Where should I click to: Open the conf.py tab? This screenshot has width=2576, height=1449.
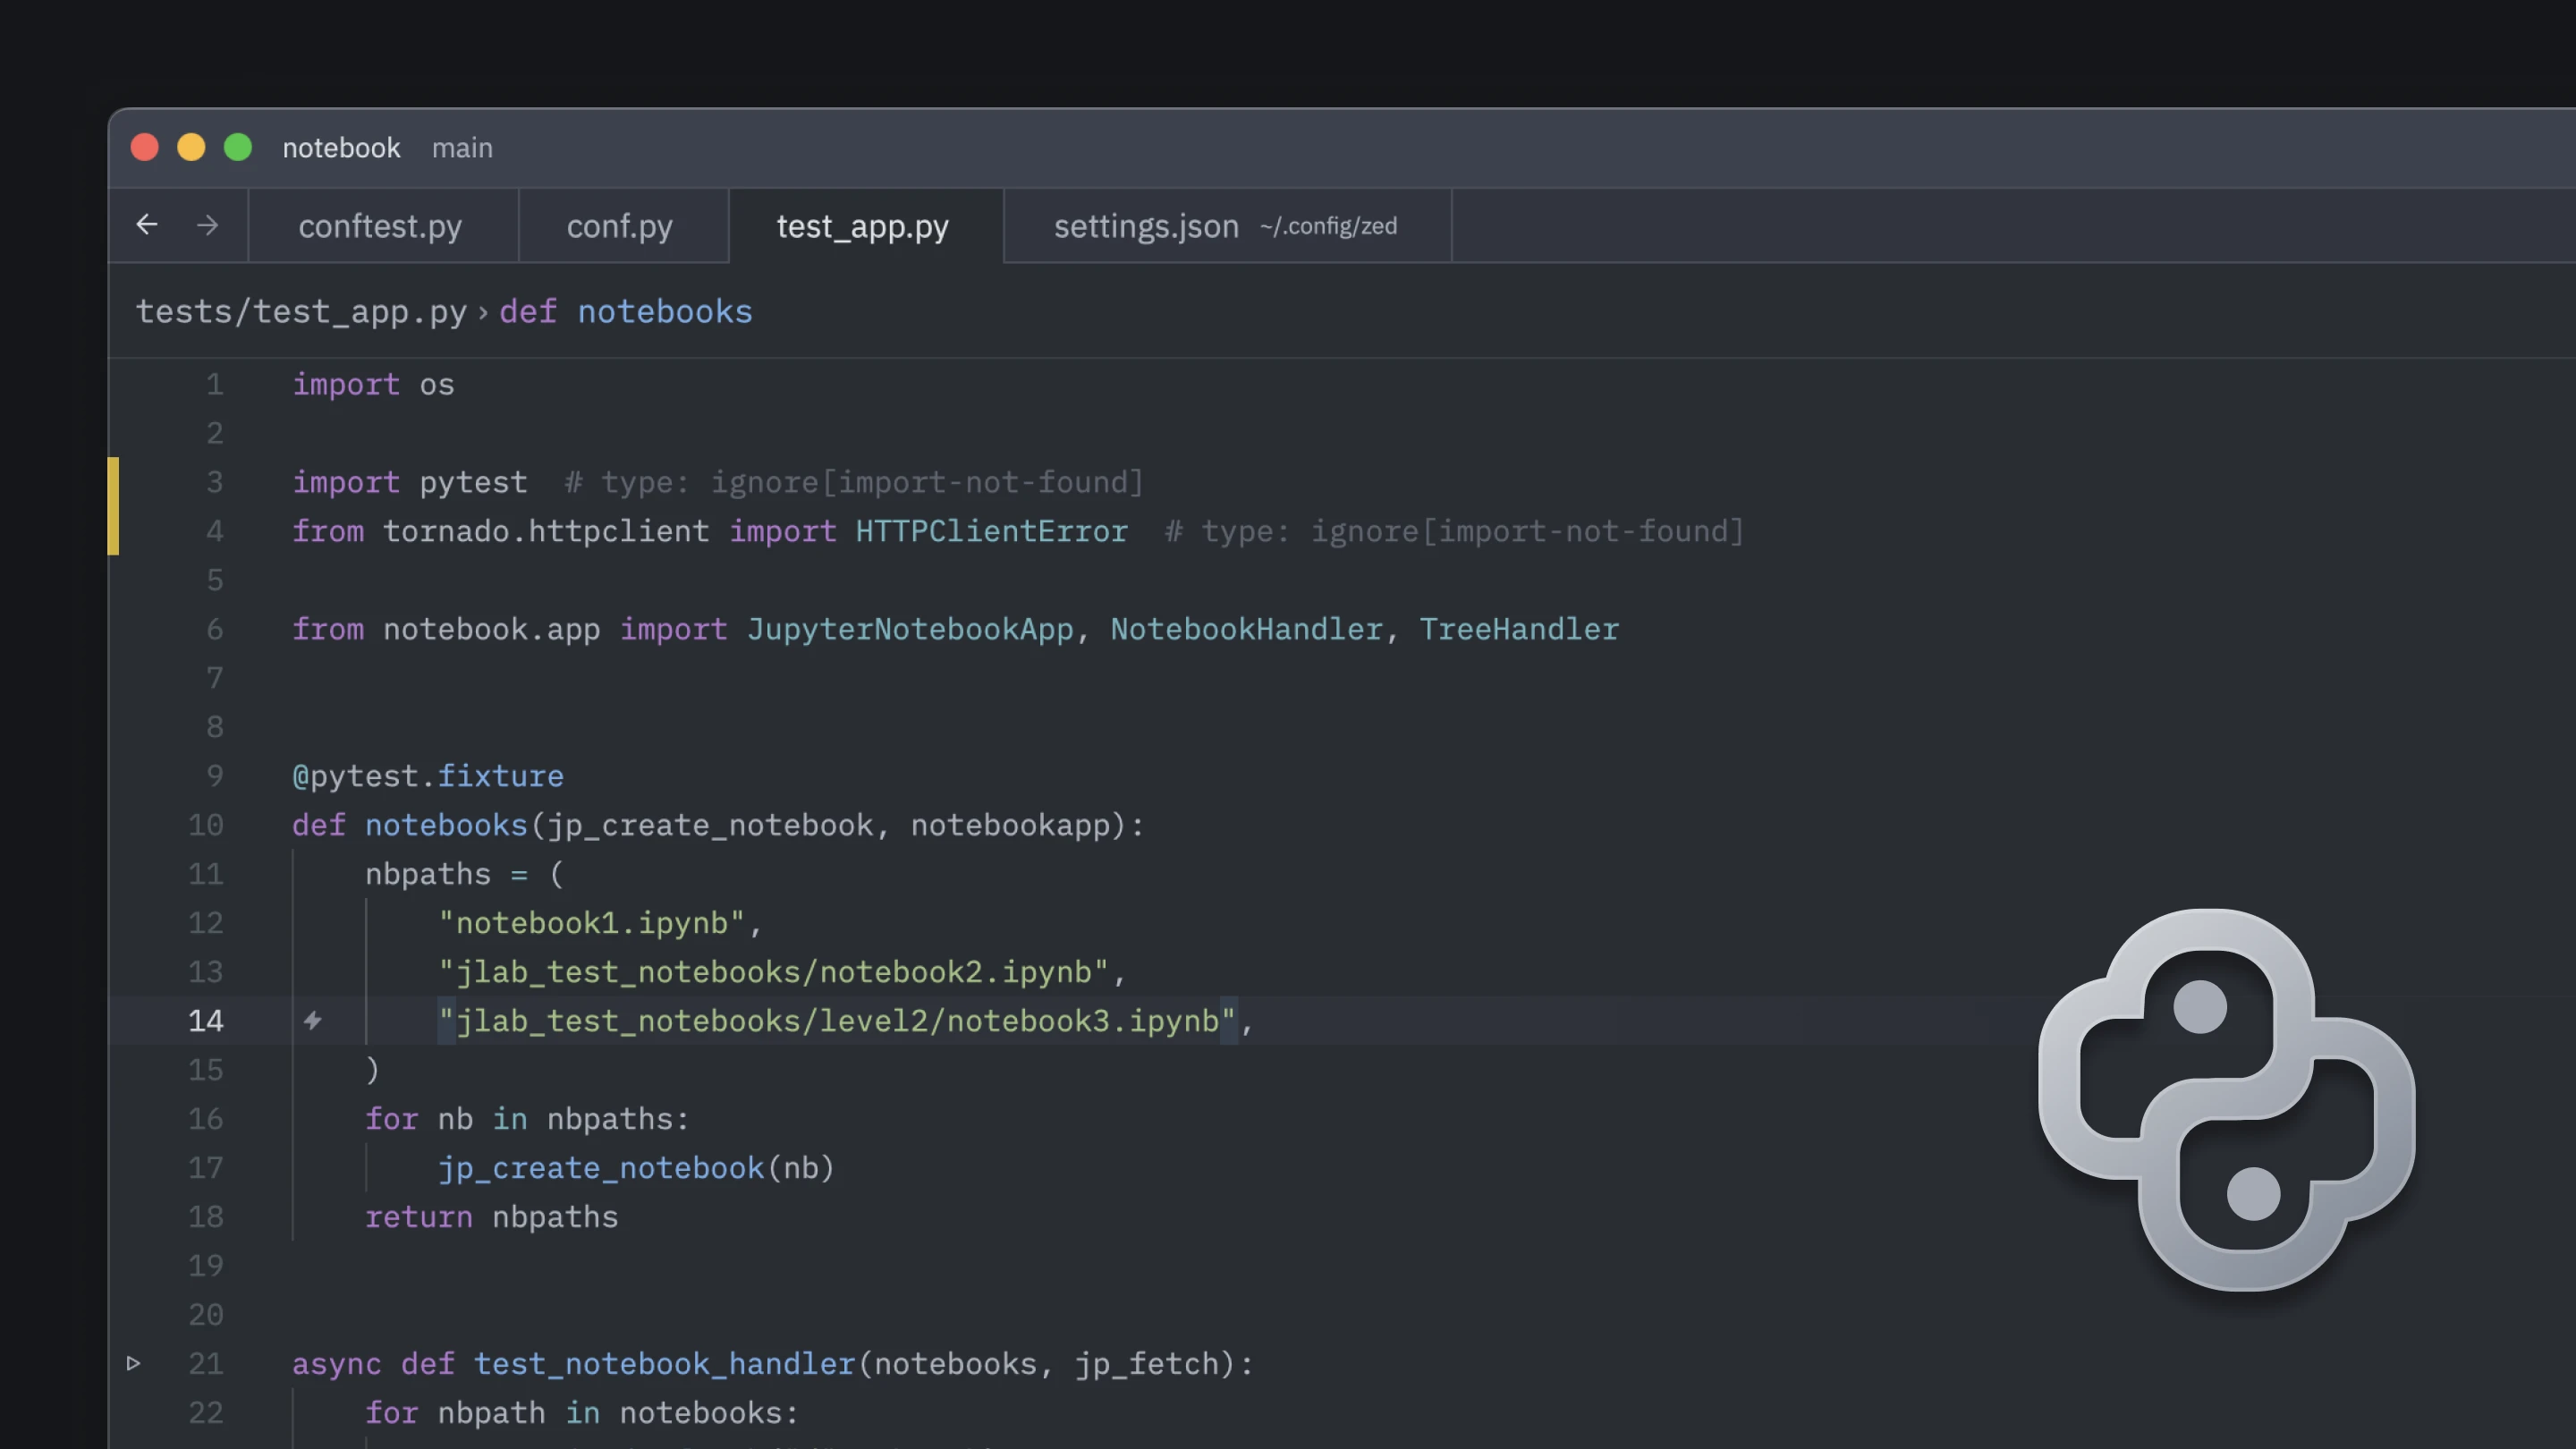pyautogui.click(x=619, y=226)
